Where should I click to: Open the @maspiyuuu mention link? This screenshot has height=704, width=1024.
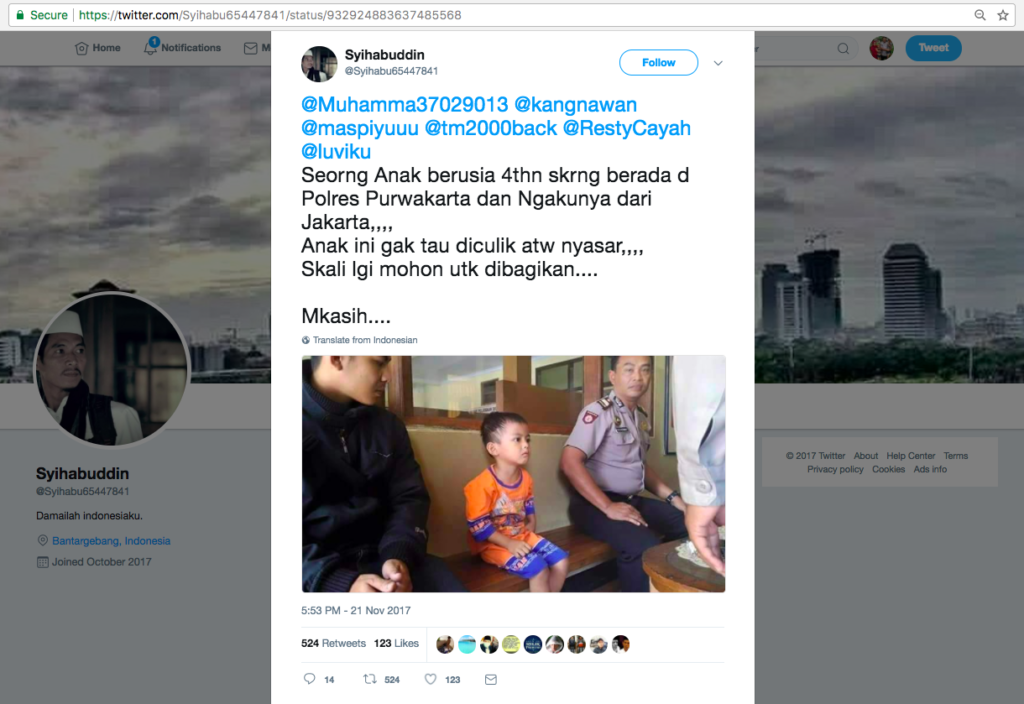360,128
